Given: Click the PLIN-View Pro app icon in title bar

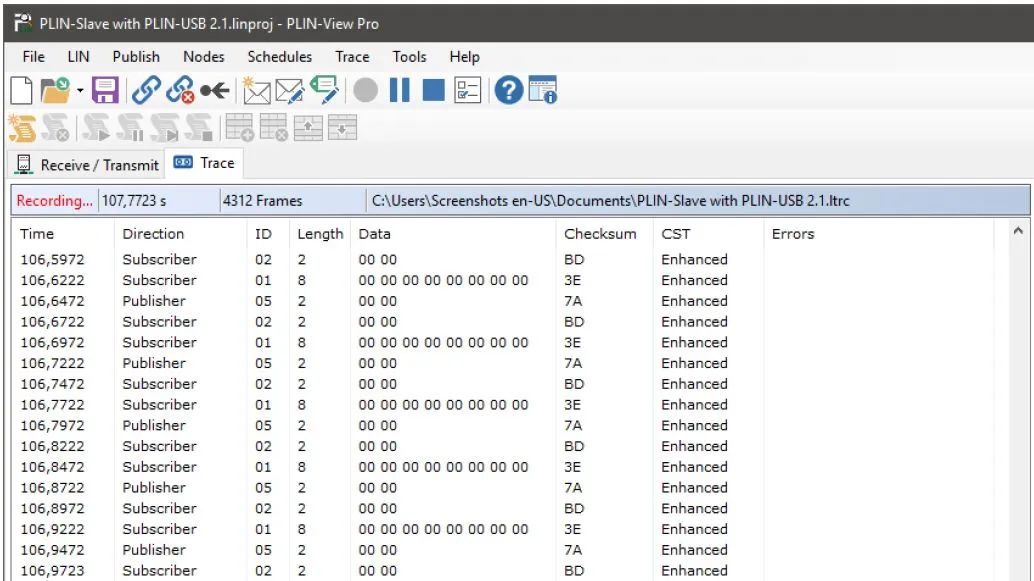Looking at the screenshot, I should [x=22, y=23].
